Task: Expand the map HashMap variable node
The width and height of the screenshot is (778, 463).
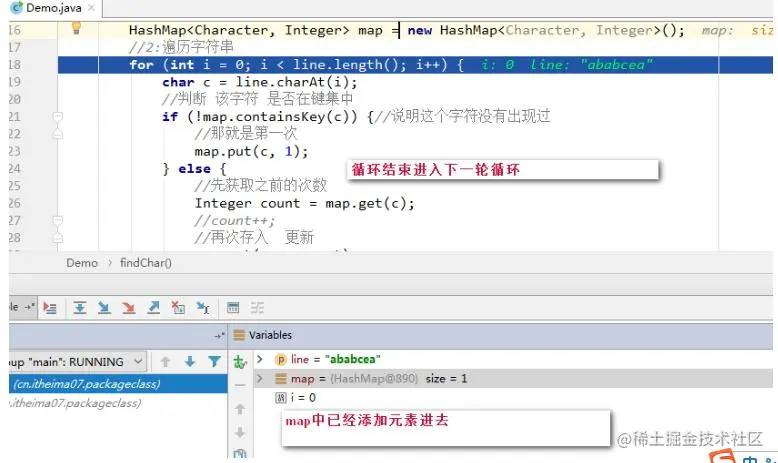Action: click(x=259, y=379)
